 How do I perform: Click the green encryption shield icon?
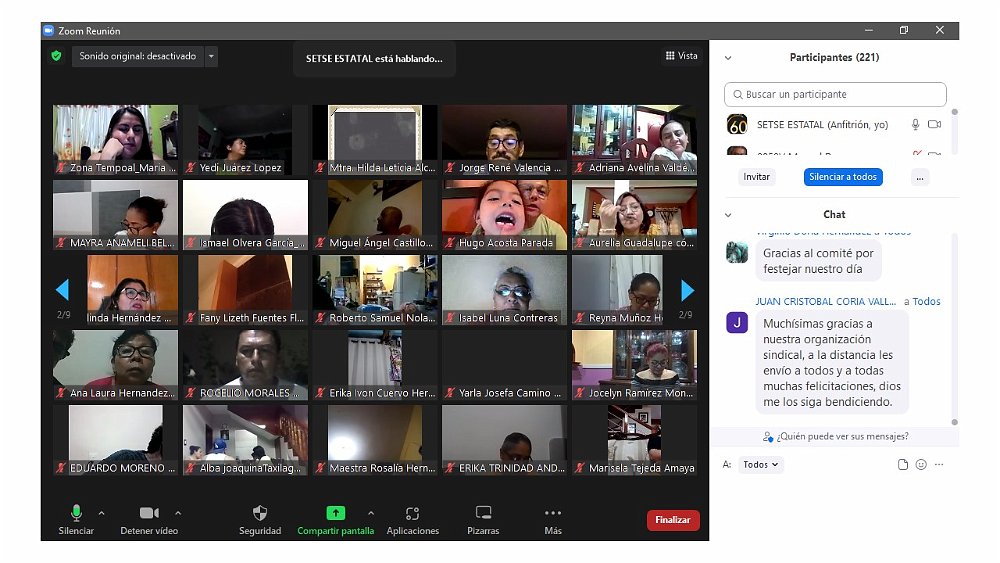57,56
